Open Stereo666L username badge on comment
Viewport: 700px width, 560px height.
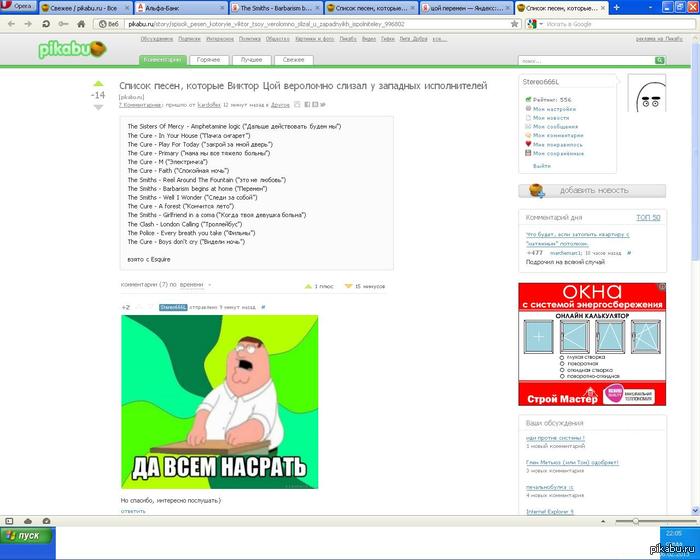coord(173,307)
